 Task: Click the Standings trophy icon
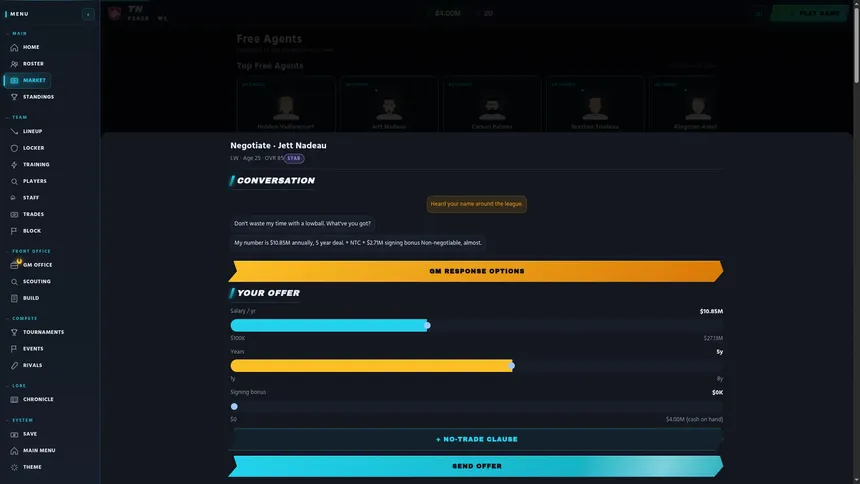pos(14,97)
